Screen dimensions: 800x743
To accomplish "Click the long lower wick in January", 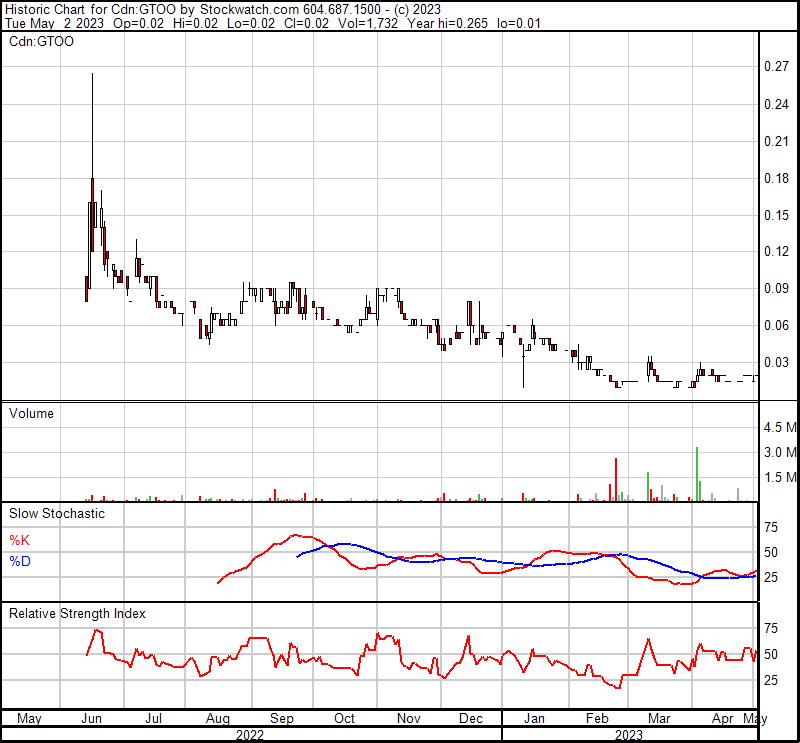I will pos(523,370).
